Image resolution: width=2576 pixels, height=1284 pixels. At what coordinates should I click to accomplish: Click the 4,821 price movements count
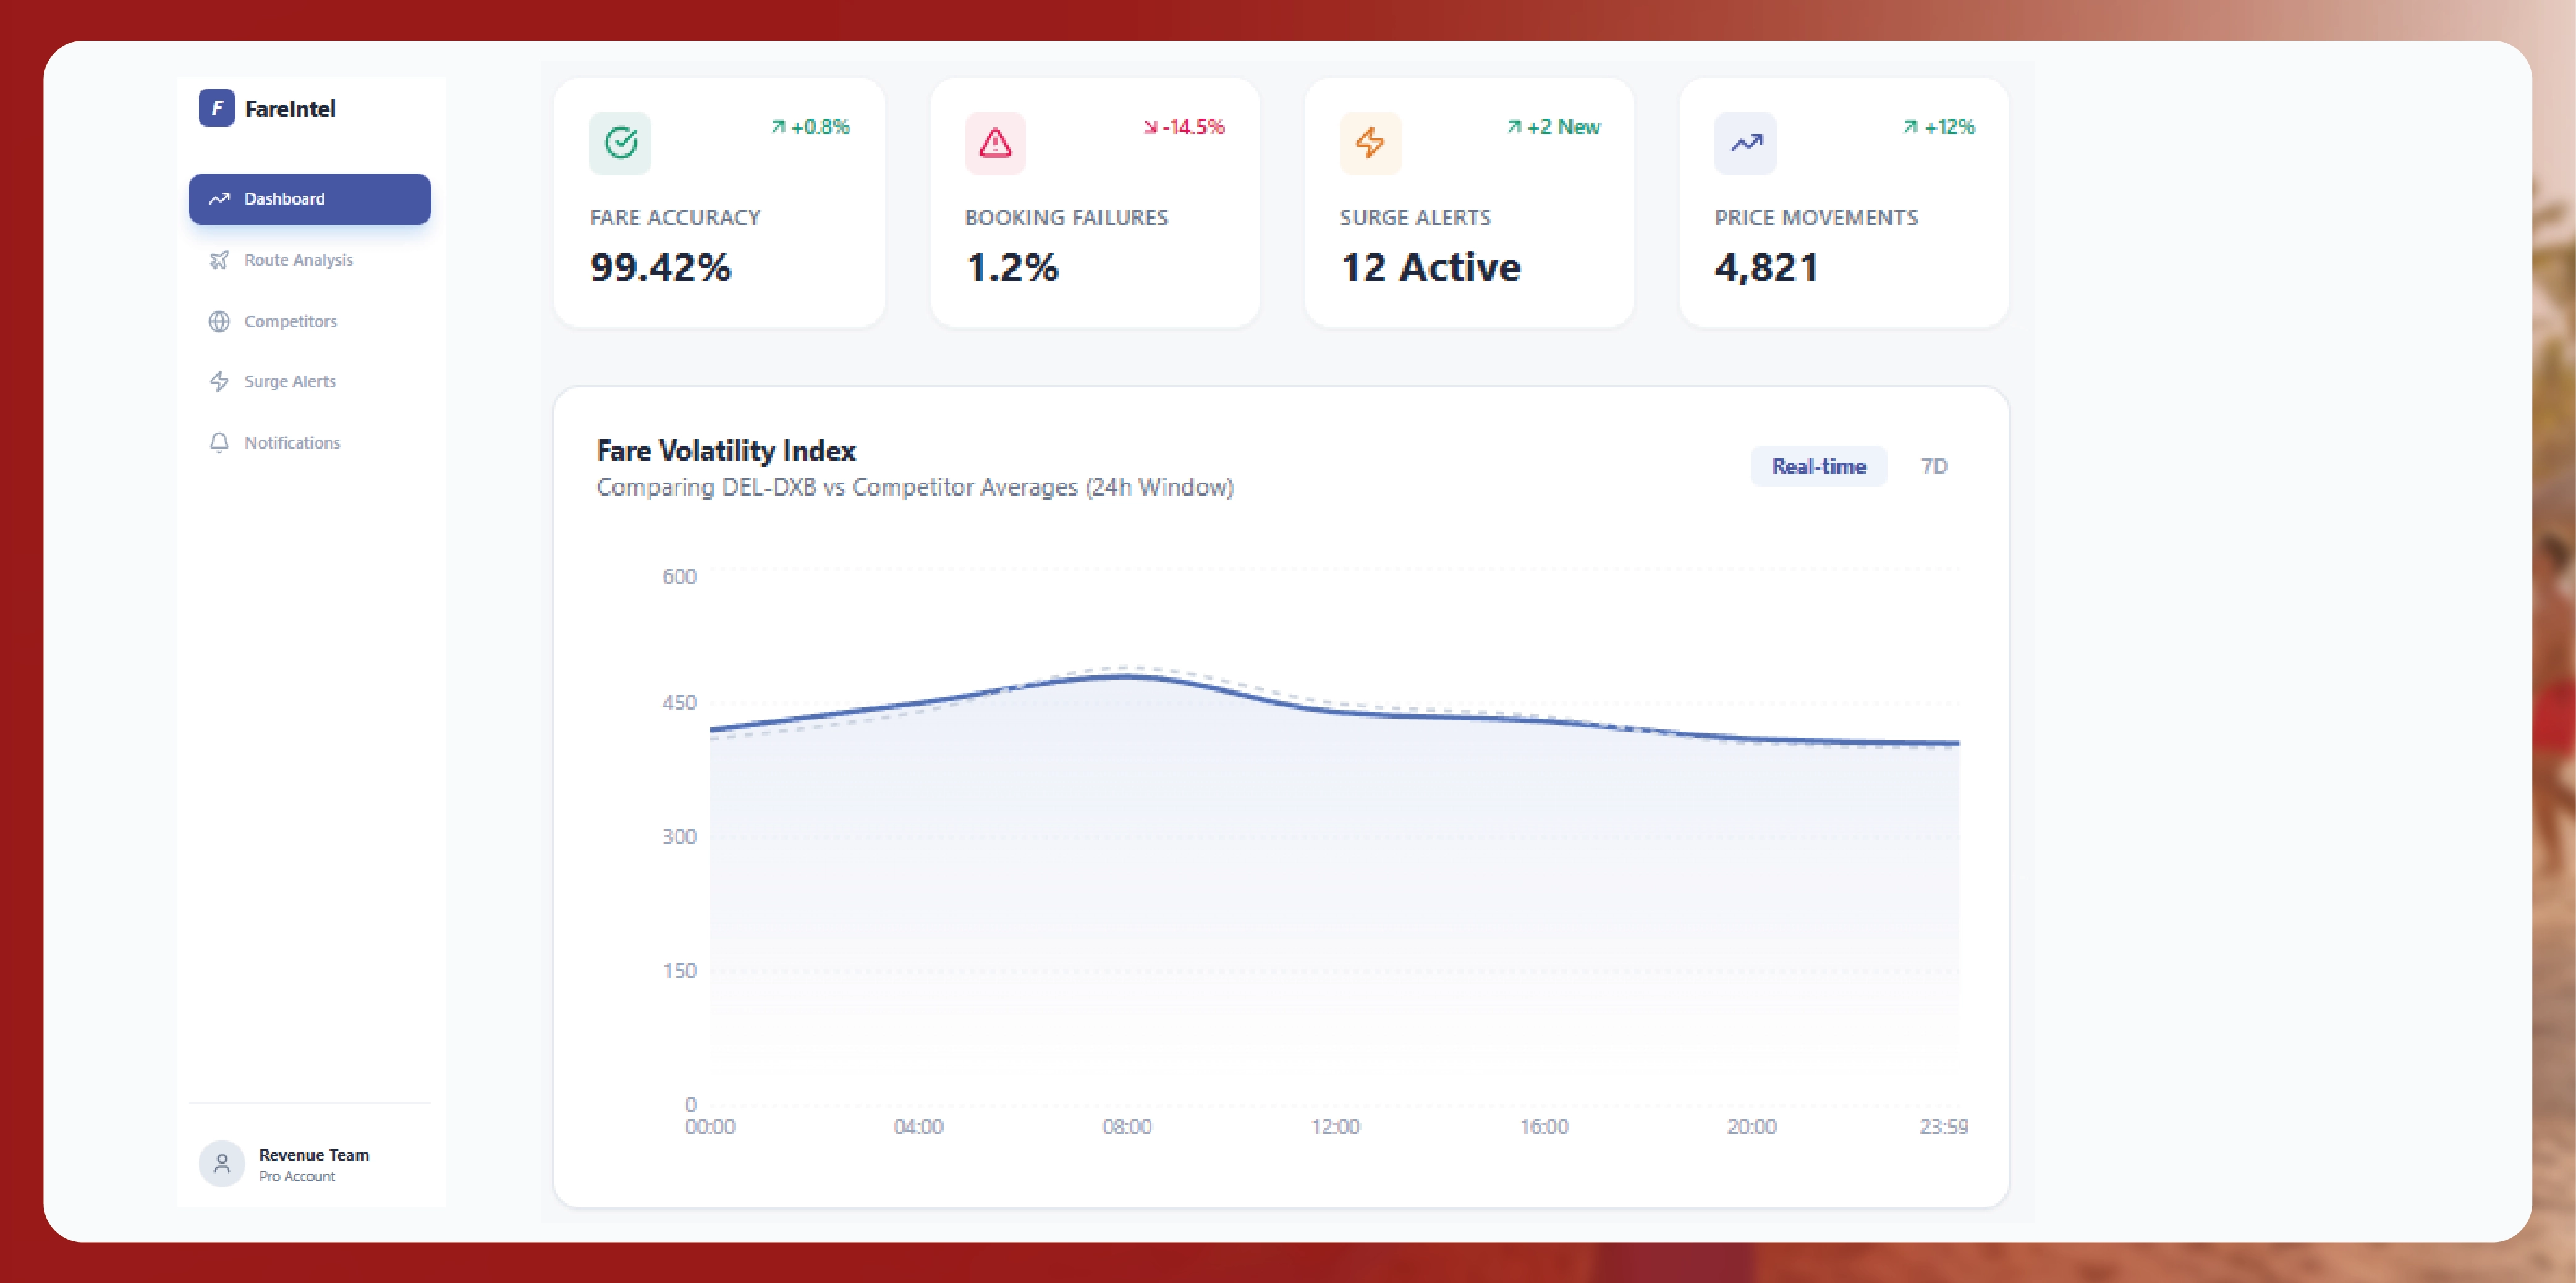[1767, 266]
